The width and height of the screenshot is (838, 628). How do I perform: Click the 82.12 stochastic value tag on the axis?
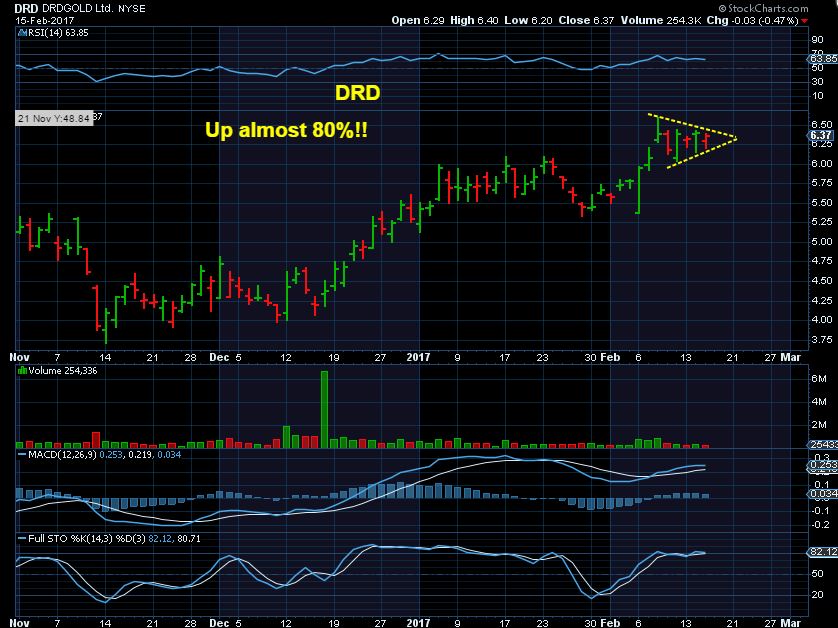[x=823, y=552]
